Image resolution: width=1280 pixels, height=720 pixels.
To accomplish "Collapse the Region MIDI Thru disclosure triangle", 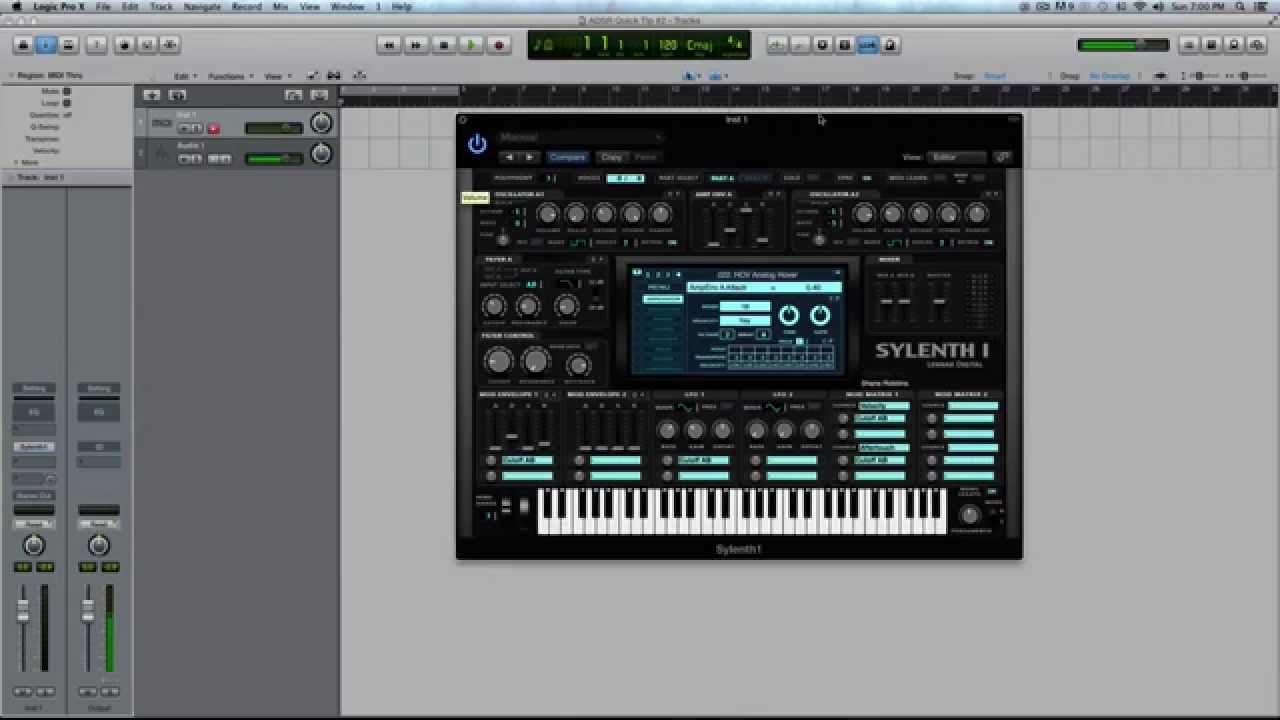I will point(11,76).
